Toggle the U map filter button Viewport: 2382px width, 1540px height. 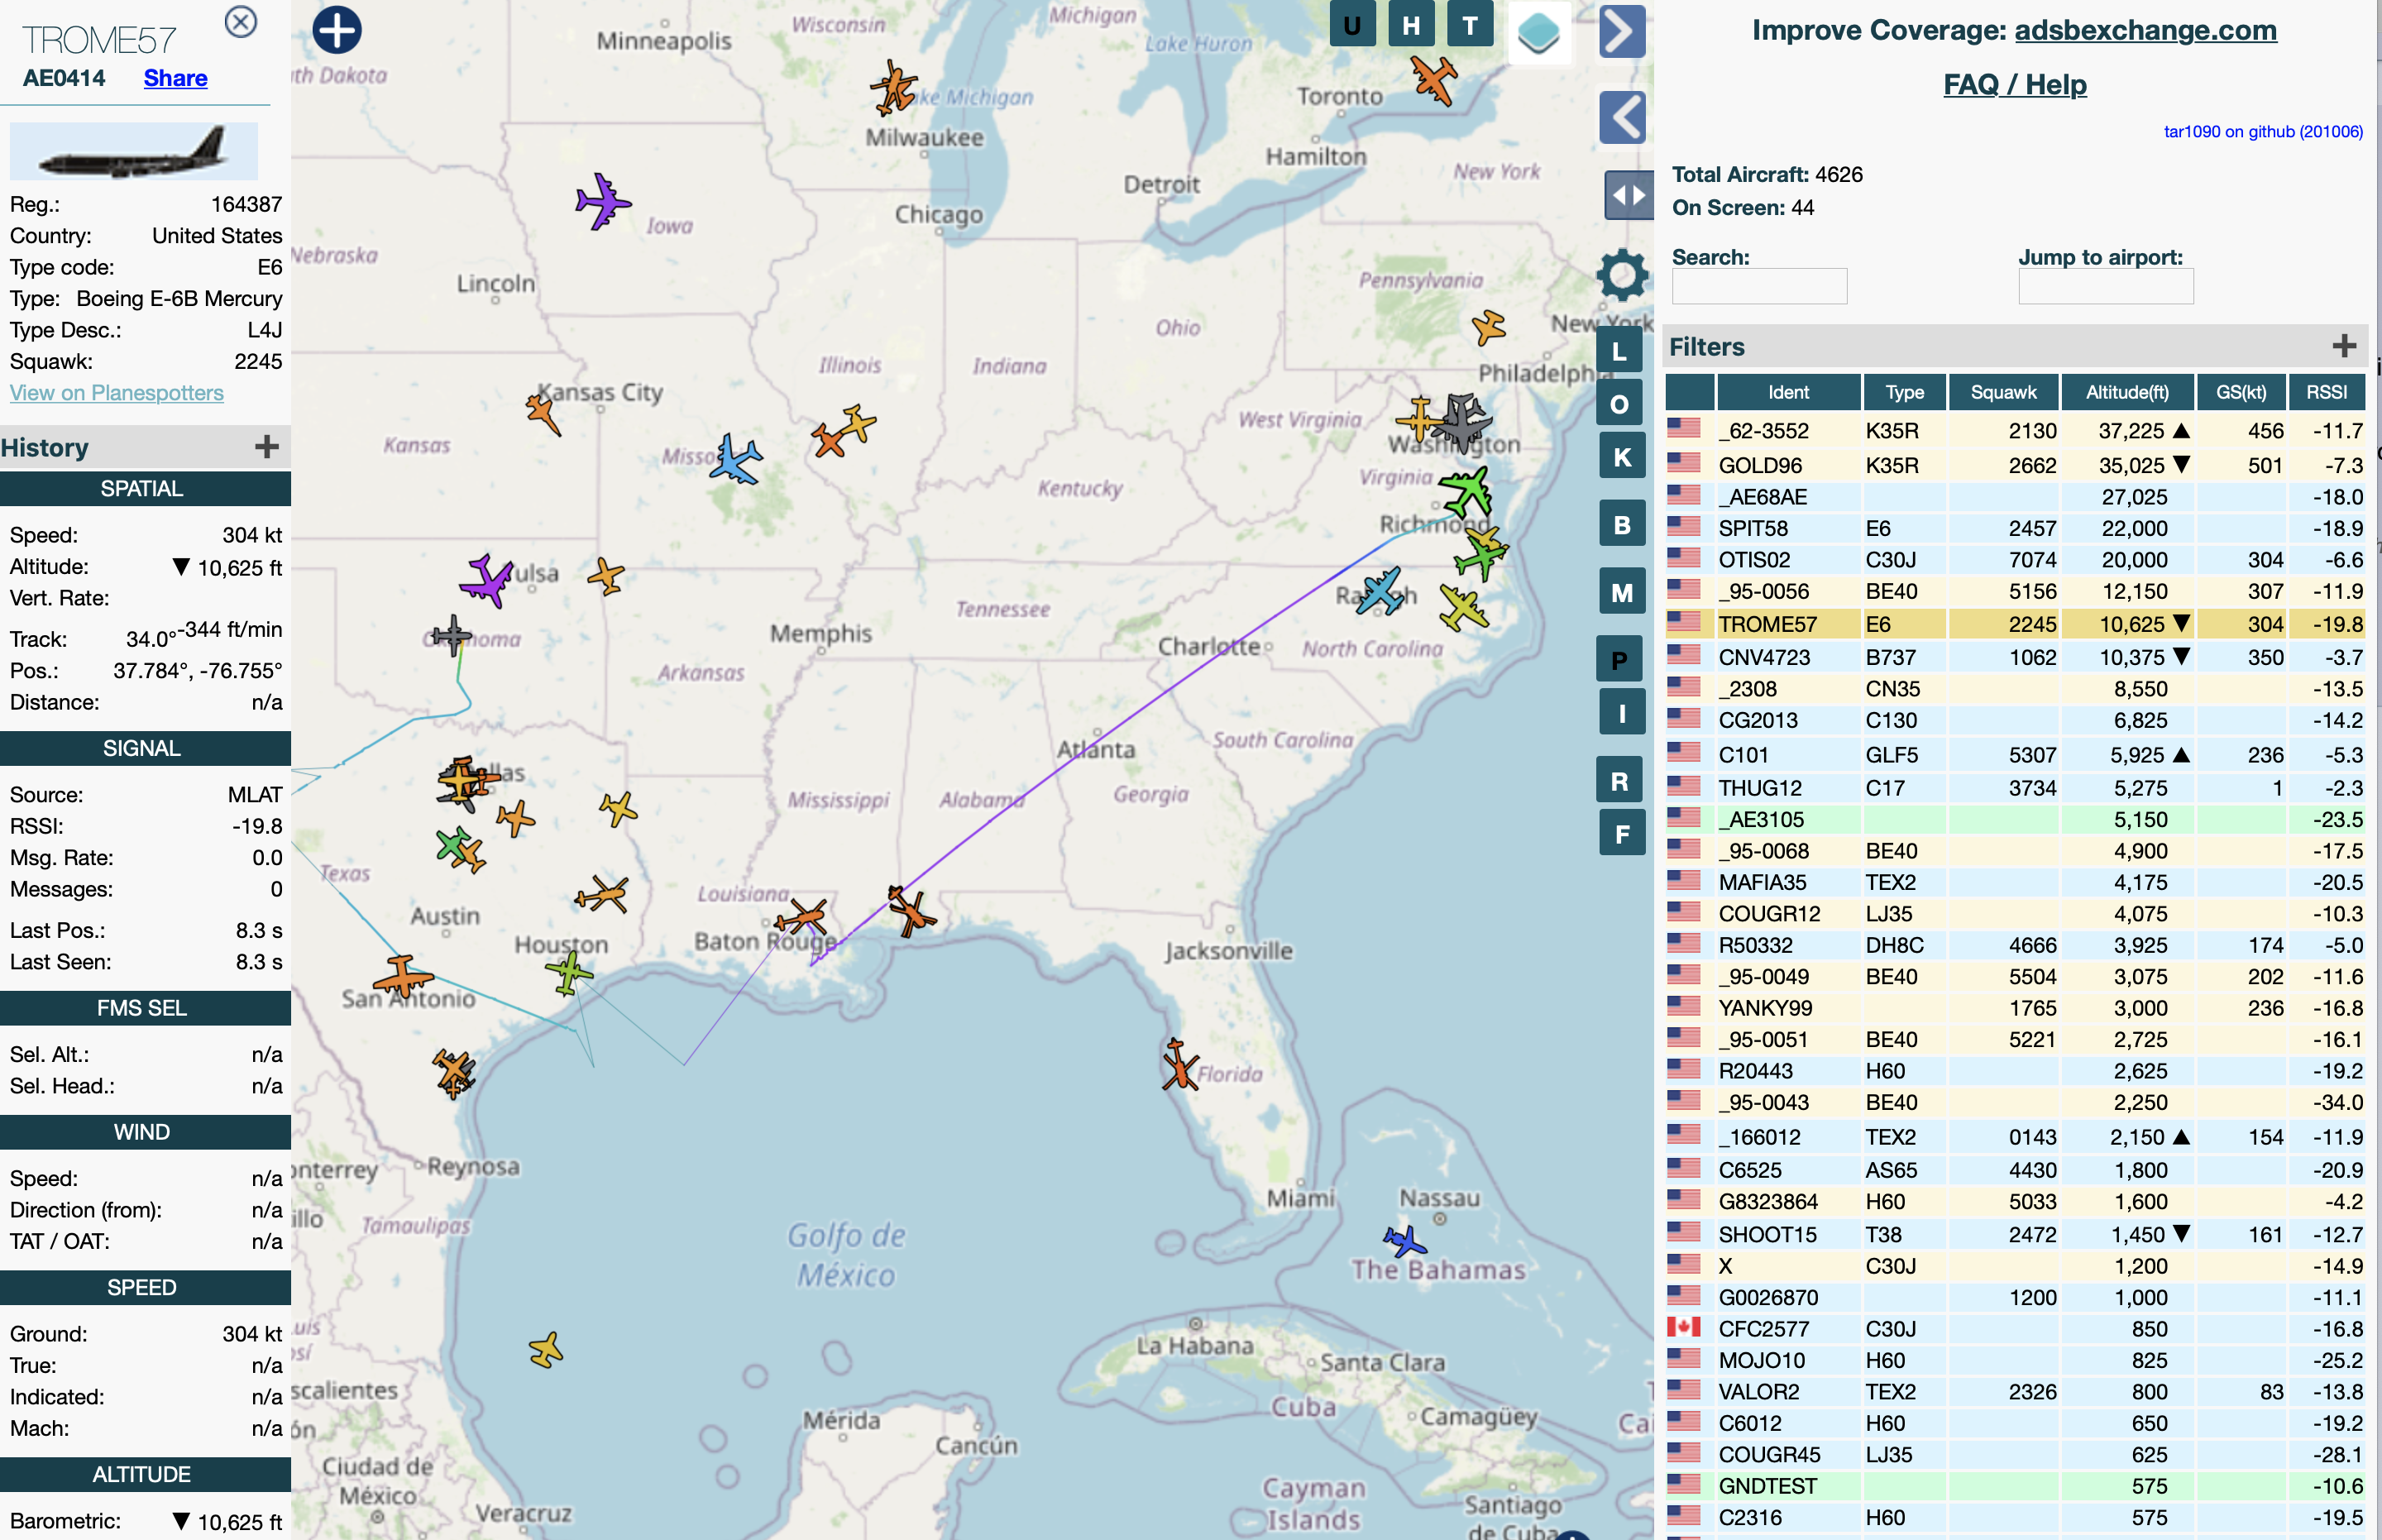pyautogui.click(x=1352, y=24)
